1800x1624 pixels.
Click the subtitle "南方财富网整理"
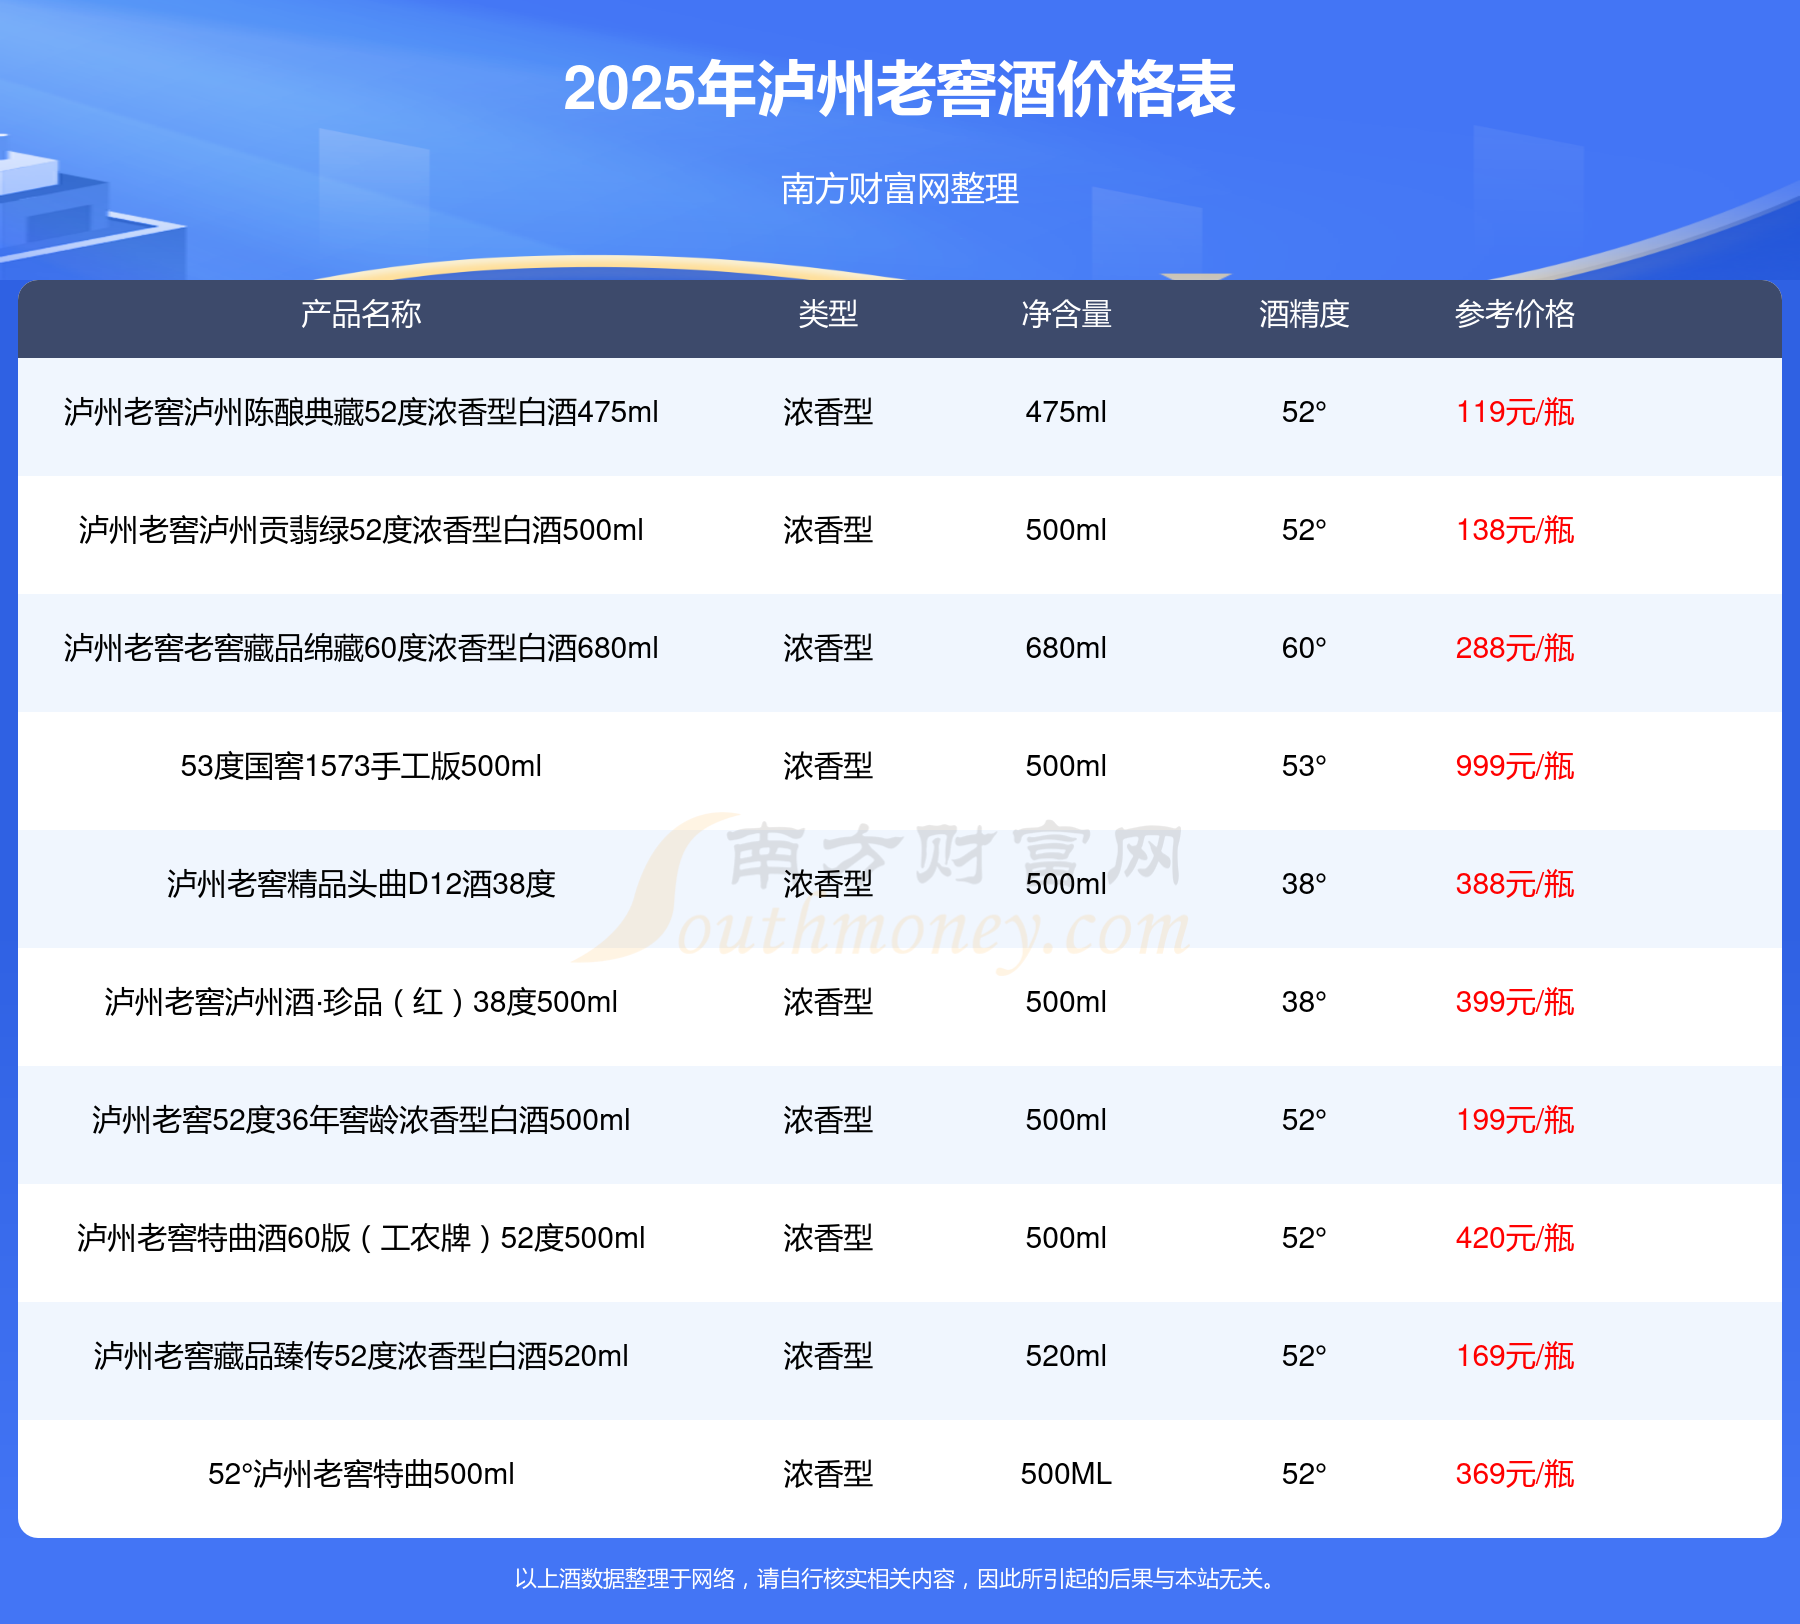900,188
